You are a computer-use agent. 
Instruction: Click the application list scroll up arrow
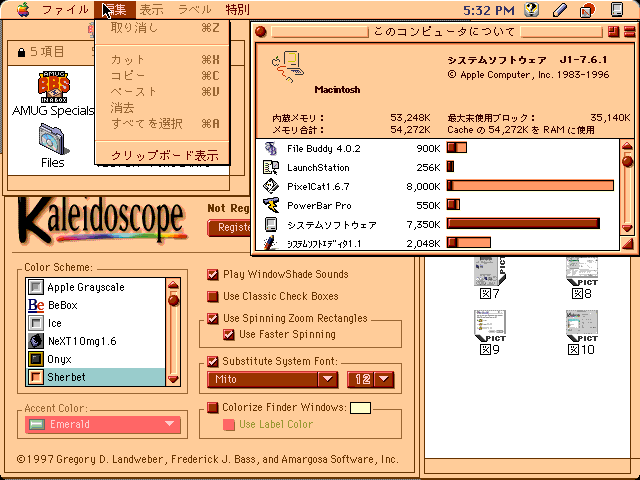click(x=627, y=146)
